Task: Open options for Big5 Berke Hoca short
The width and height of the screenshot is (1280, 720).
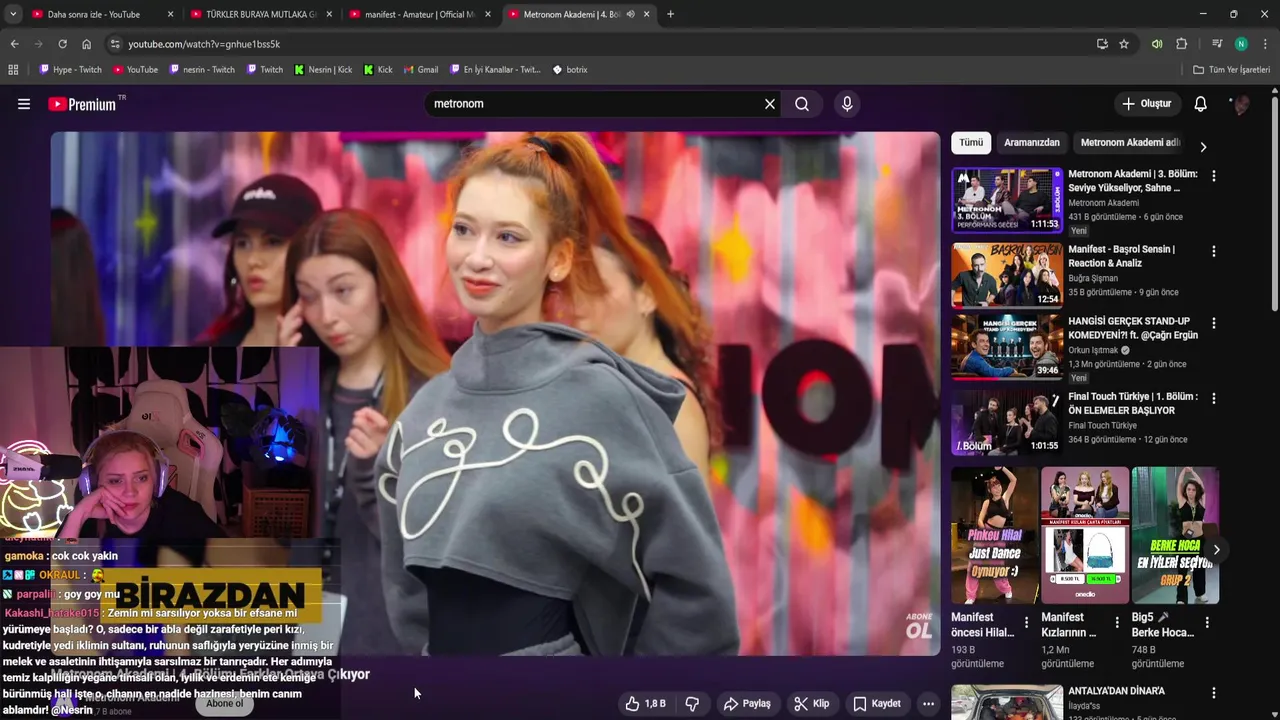Action: click(1207, 622)
